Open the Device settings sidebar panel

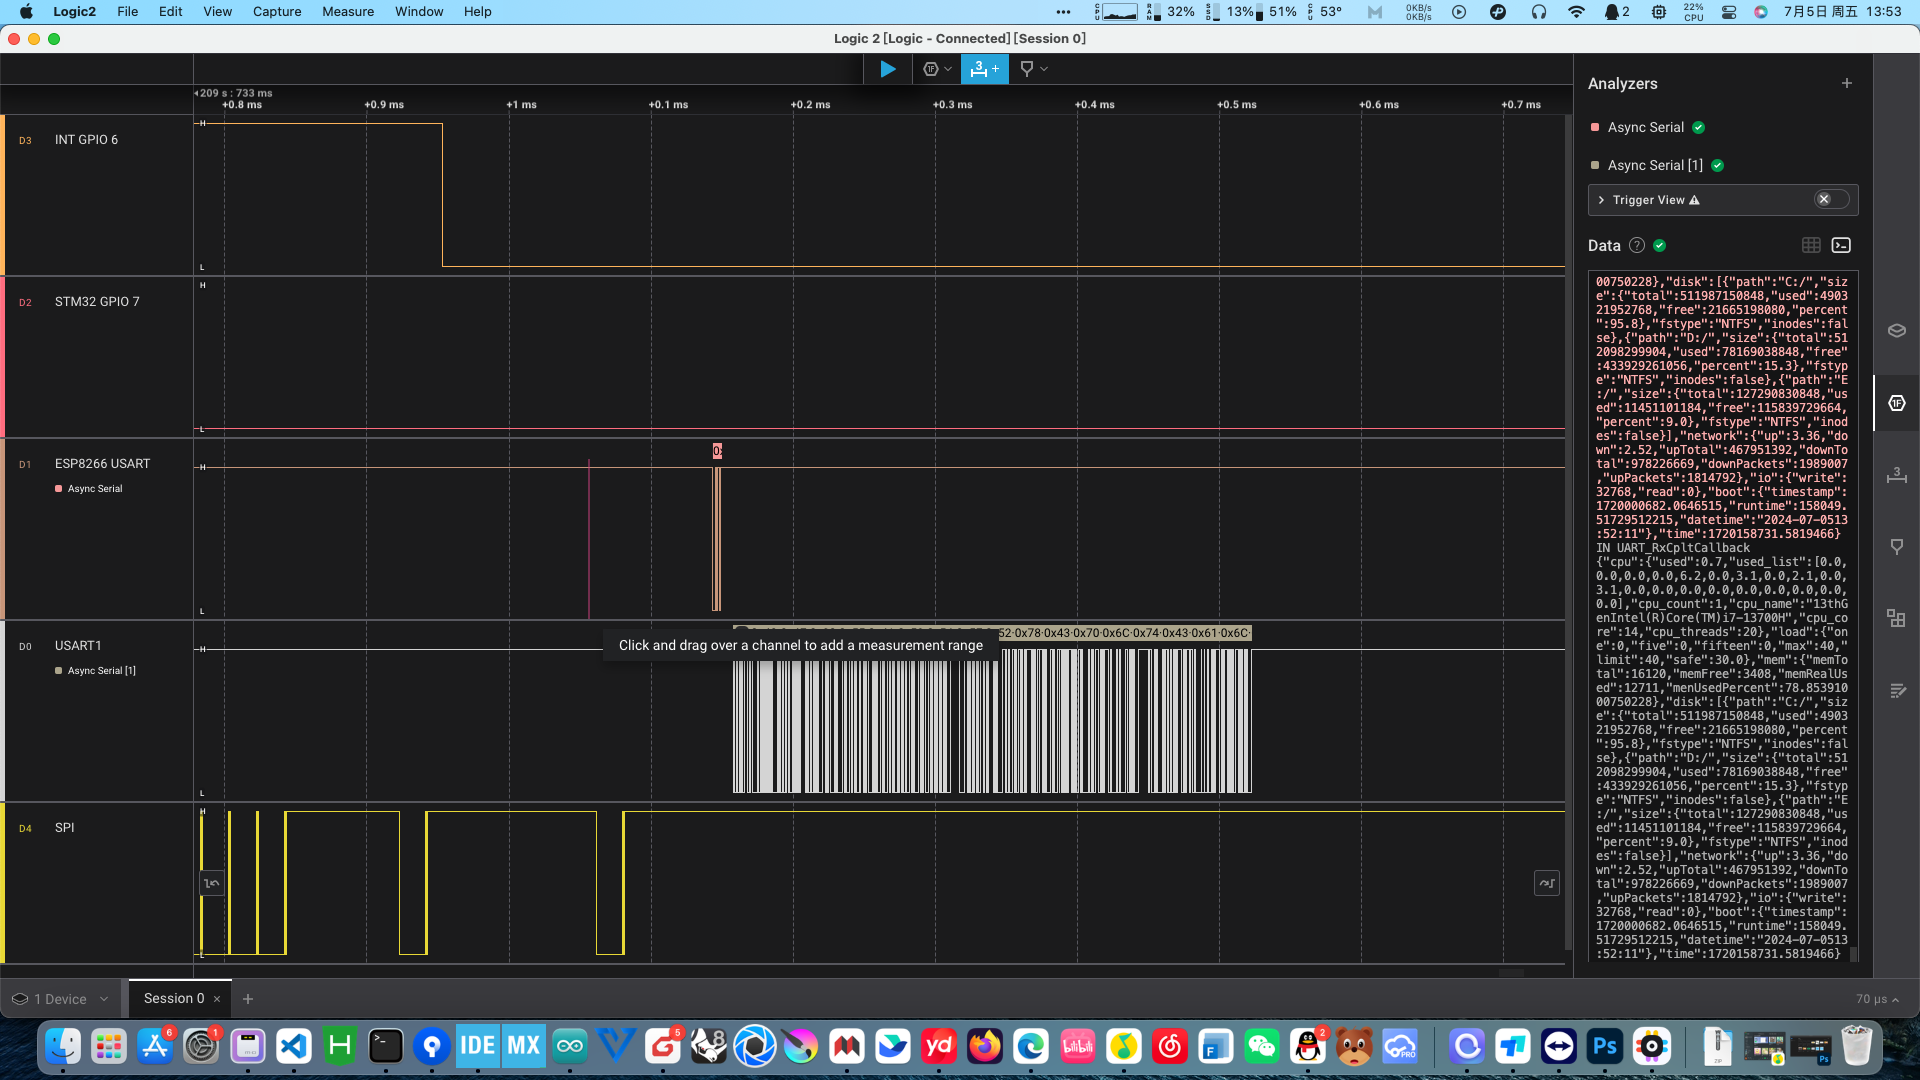click(1896, 331)
